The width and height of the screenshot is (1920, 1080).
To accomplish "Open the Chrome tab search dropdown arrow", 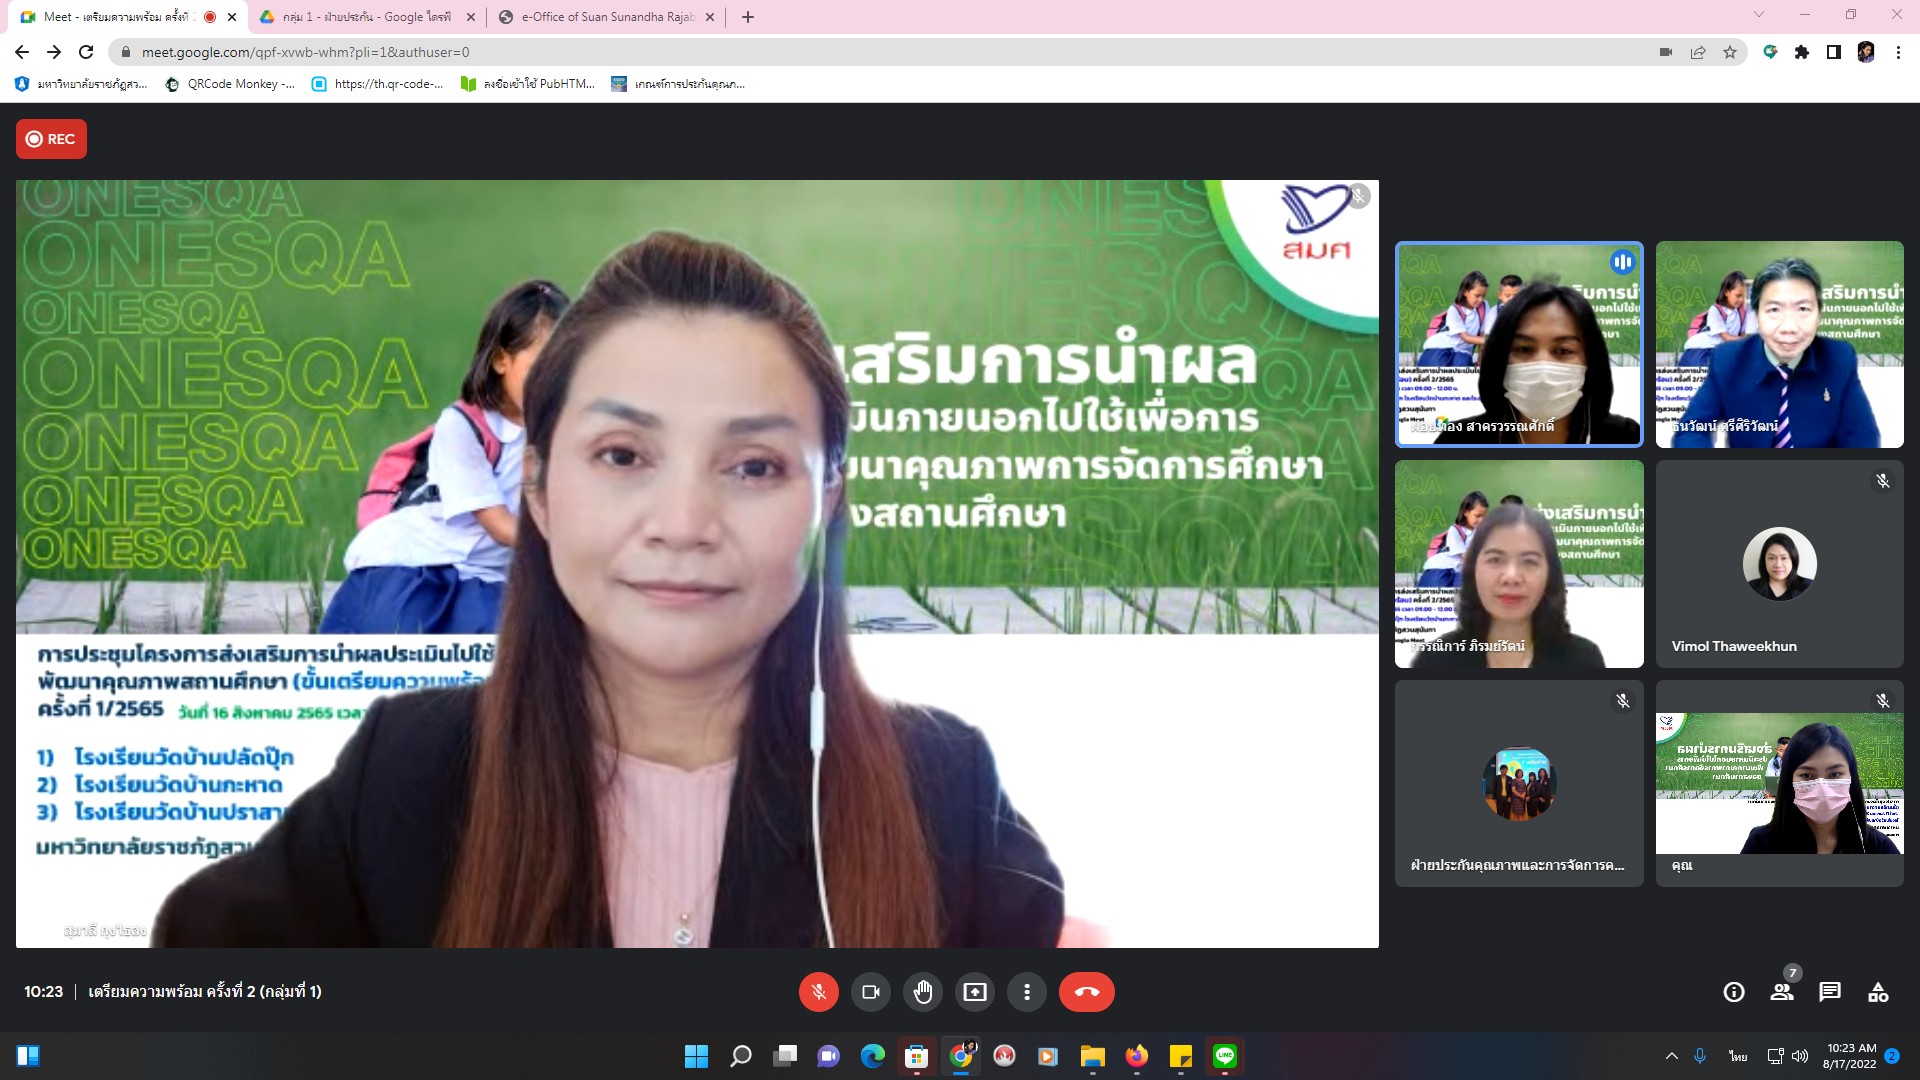I will (x=1759, y=15).
